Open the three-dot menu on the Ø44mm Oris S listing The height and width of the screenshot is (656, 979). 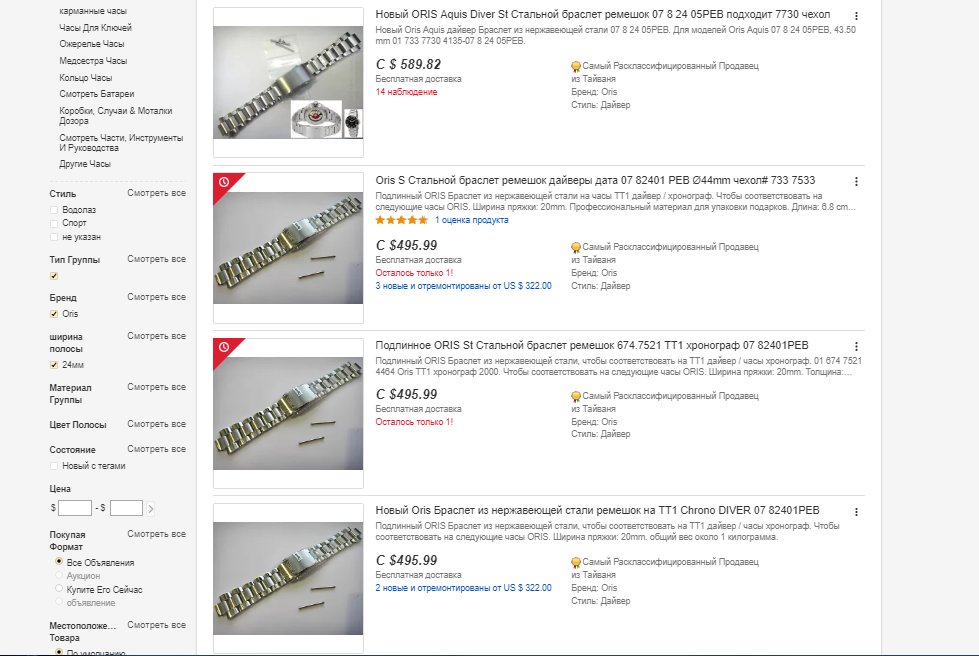point(856,181)
